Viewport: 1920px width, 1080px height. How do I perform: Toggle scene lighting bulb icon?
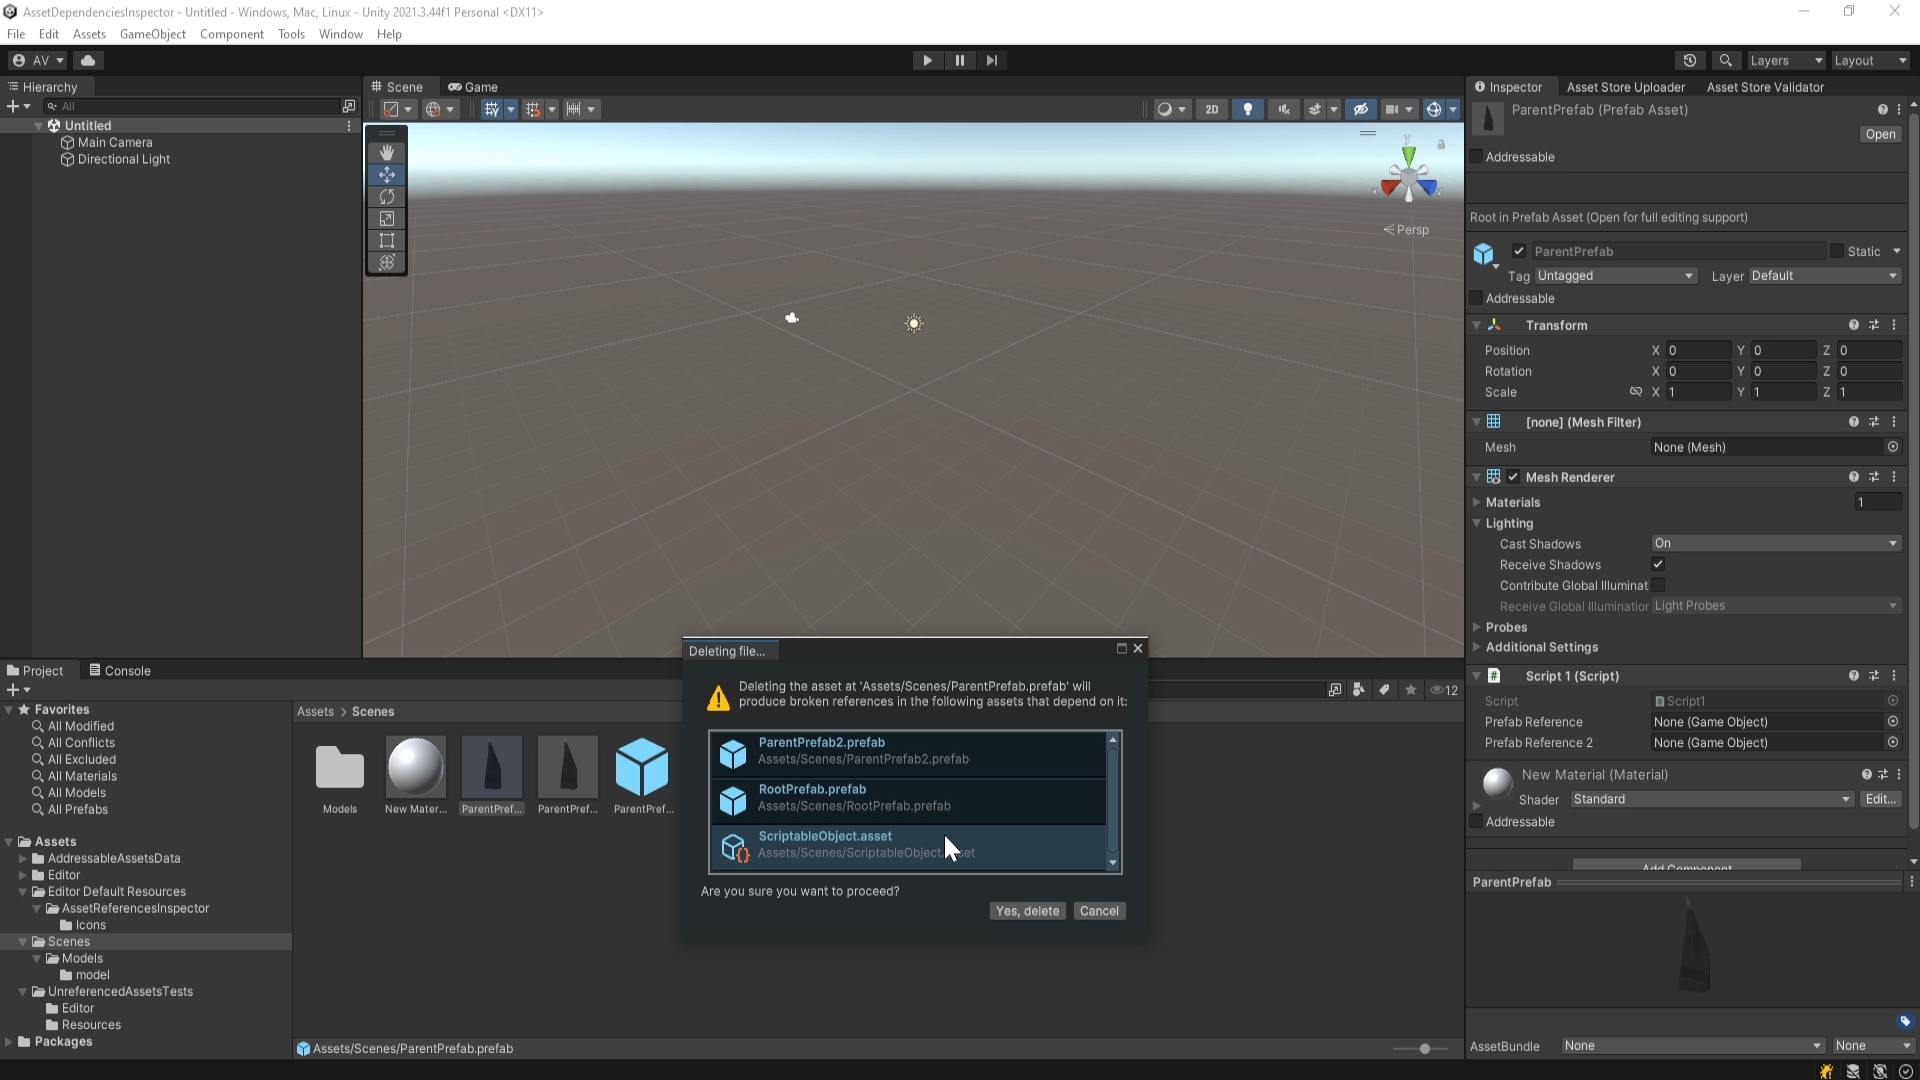pos(1248,109)
